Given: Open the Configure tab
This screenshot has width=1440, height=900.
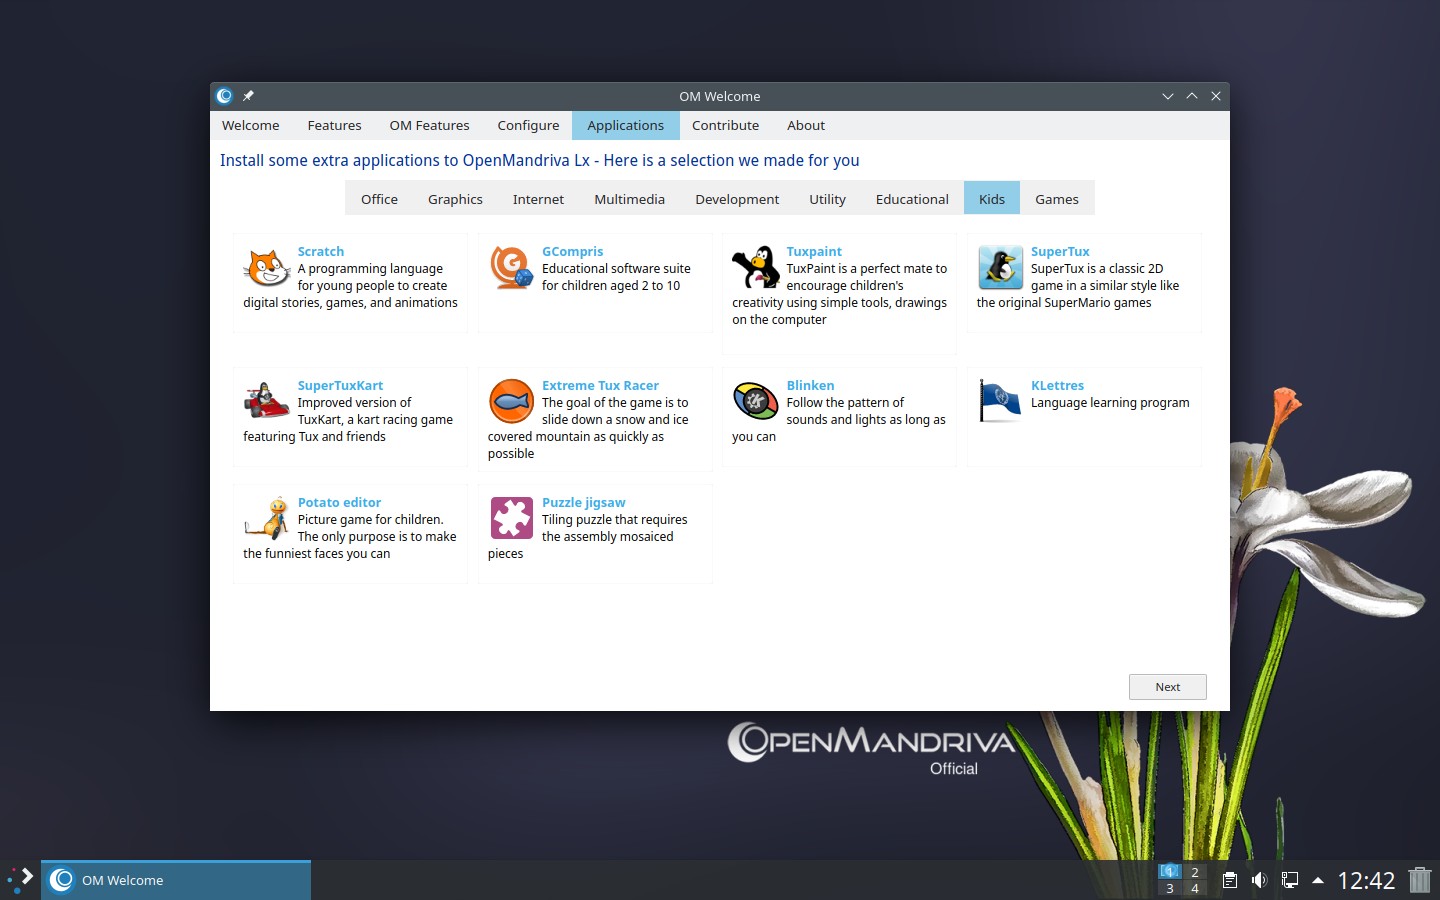Looking at the screenshot, I should 528,125.
